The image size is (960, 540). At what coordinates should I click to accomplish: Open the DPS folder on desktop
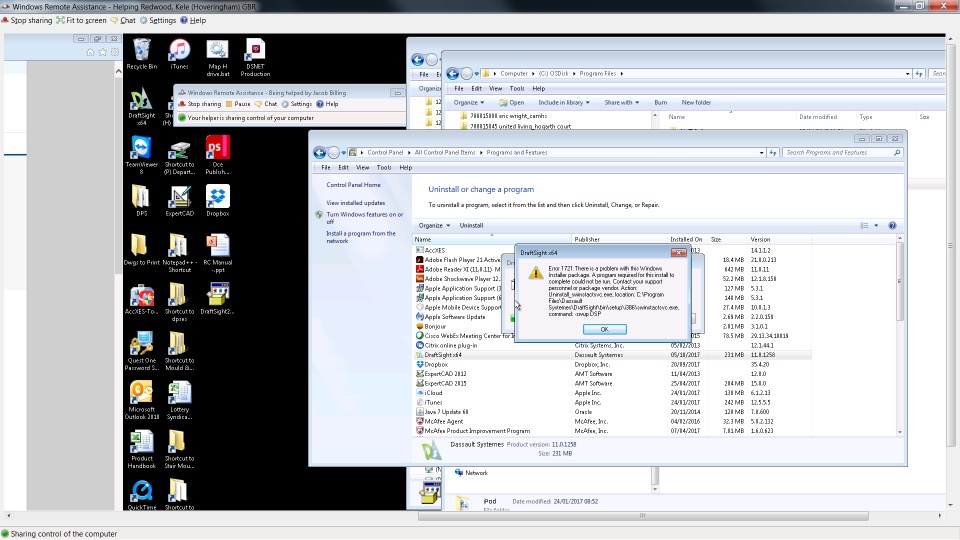coord(141,200)
